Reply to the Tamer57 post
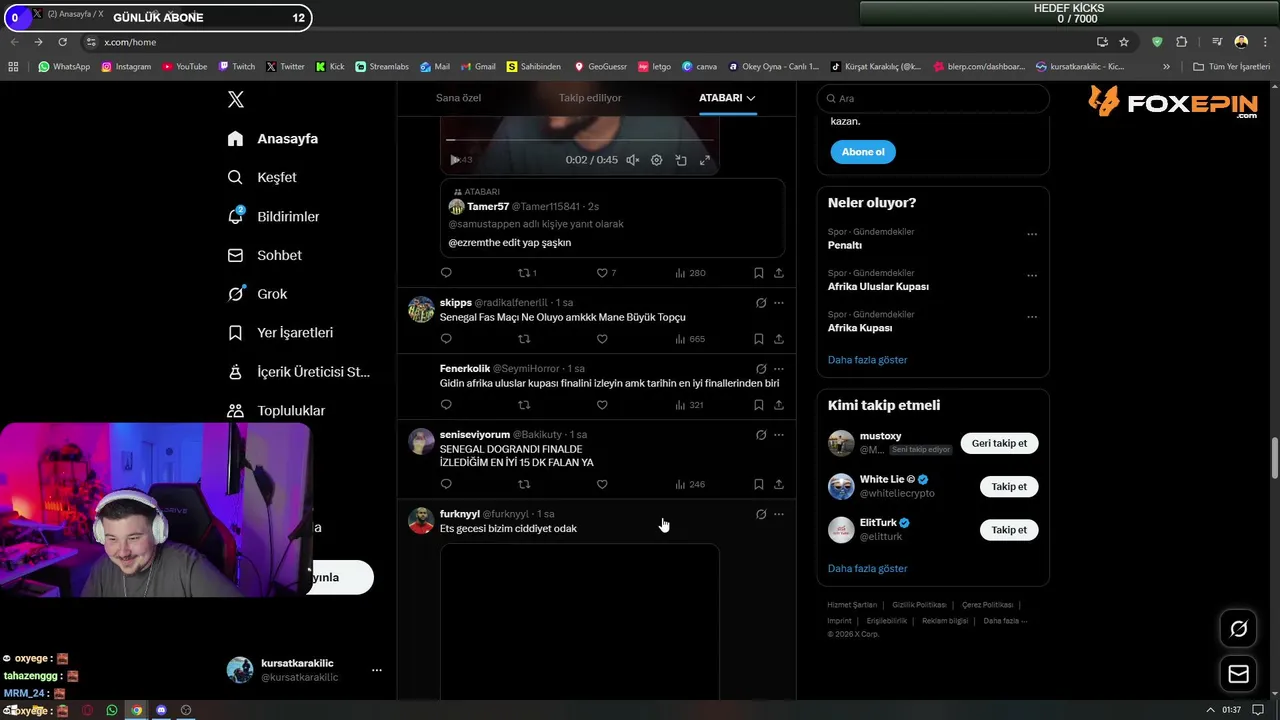This screenshot has height=720, width=1280. [446, 272]
